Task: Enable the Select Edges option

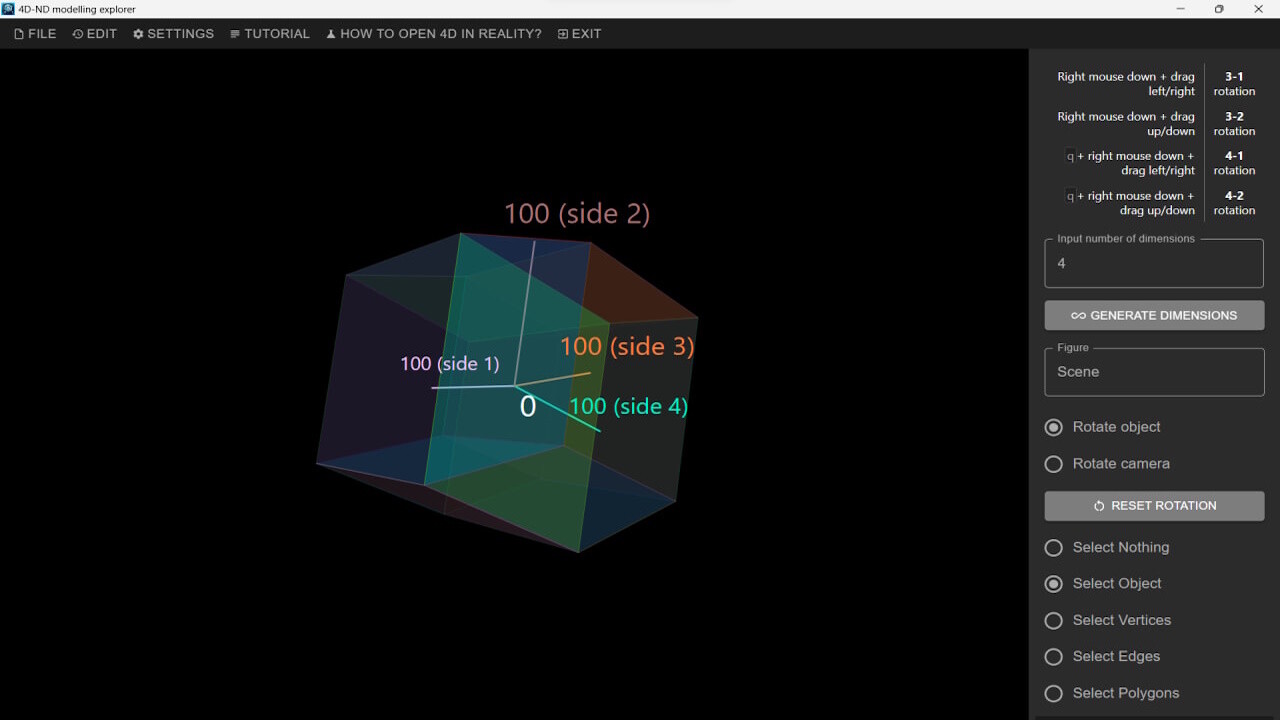Action: tap(1053, 656)
